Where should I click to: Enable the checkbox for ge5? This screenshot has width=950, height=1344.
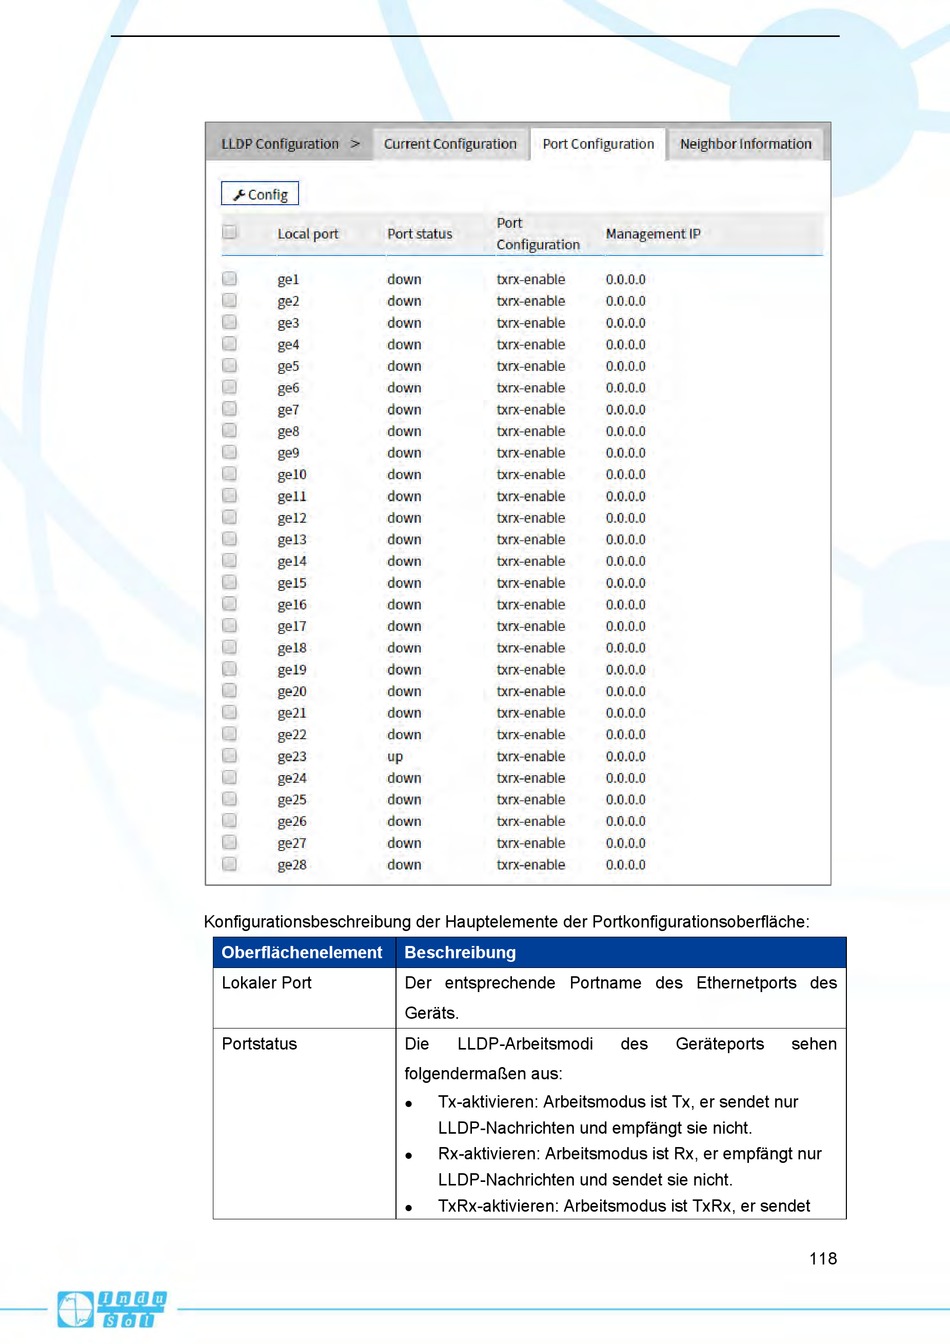tap(230, 365)
